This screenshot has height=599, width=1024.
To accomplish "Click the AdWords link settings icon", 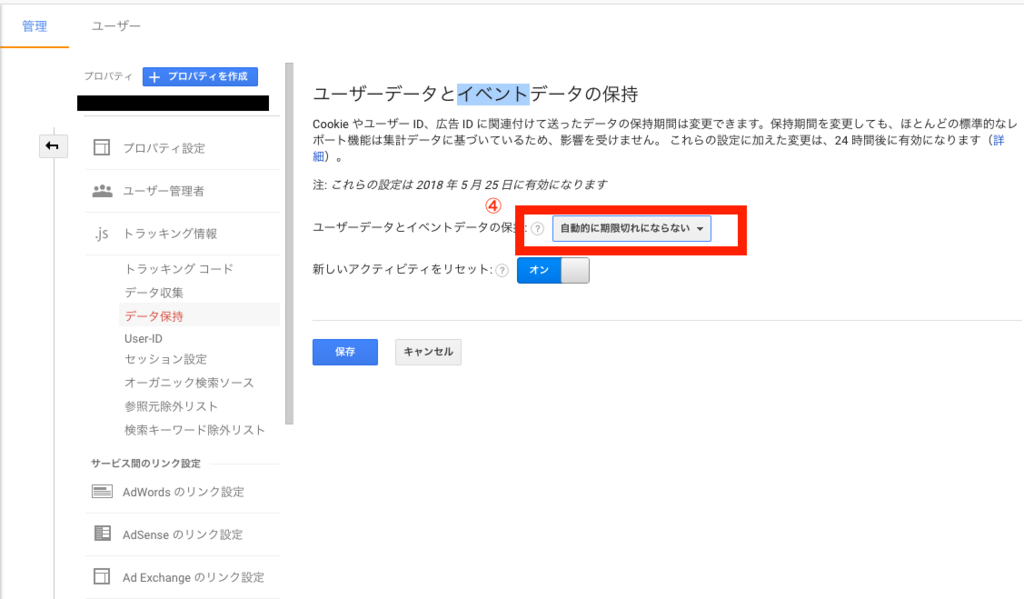I will click(x=102, y=491).
